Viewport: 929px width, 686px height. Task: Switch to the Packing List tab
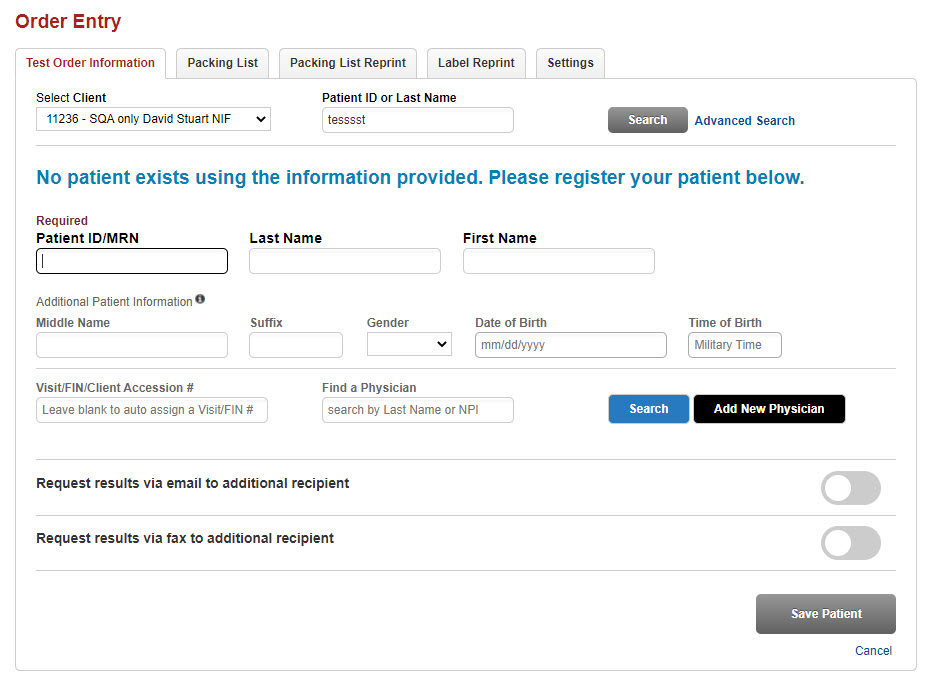point(222,63)
